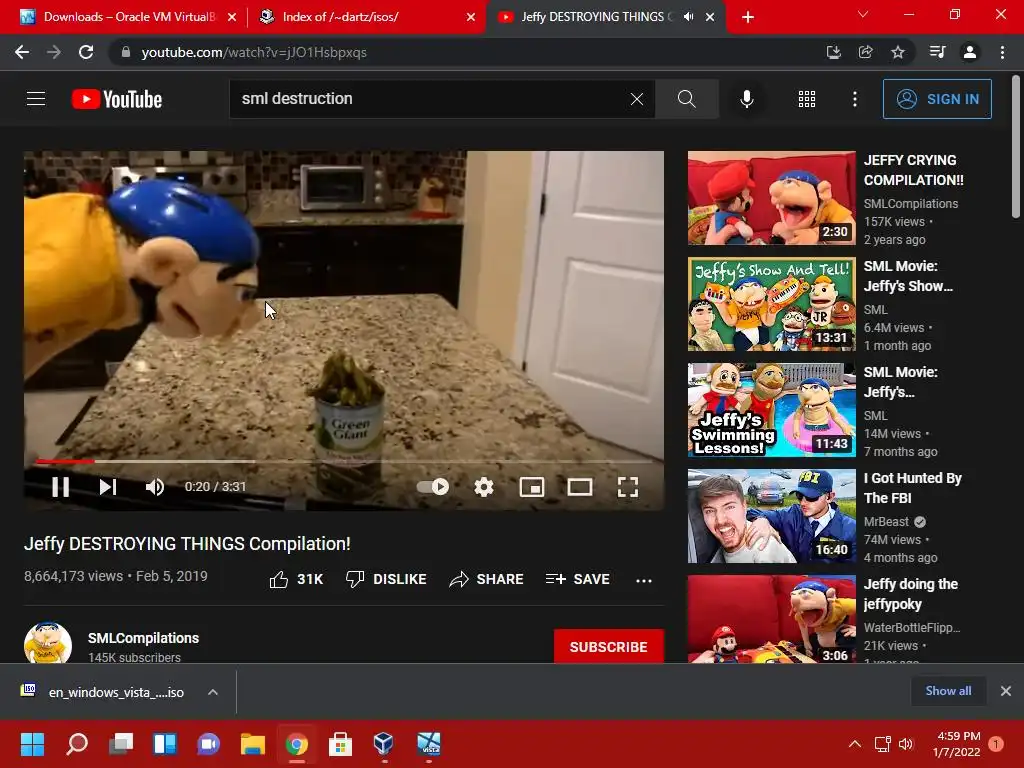The height and width of the screenshot is (768, 1024).
Task: Bookmark this page with star
Action: [x=898, y=52]
